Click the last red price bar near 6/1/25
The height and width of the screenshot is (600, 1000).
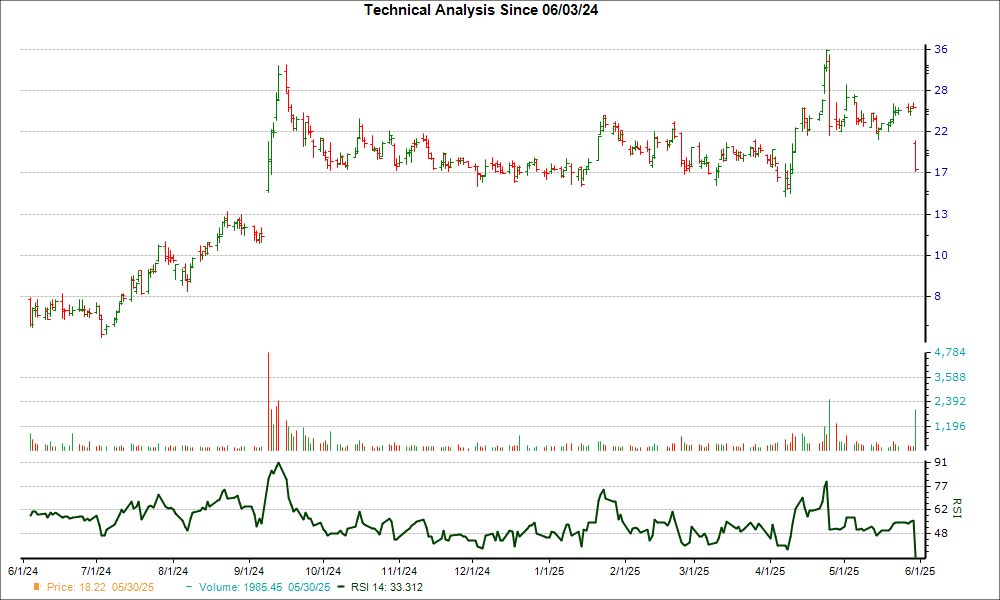(915, 156)
